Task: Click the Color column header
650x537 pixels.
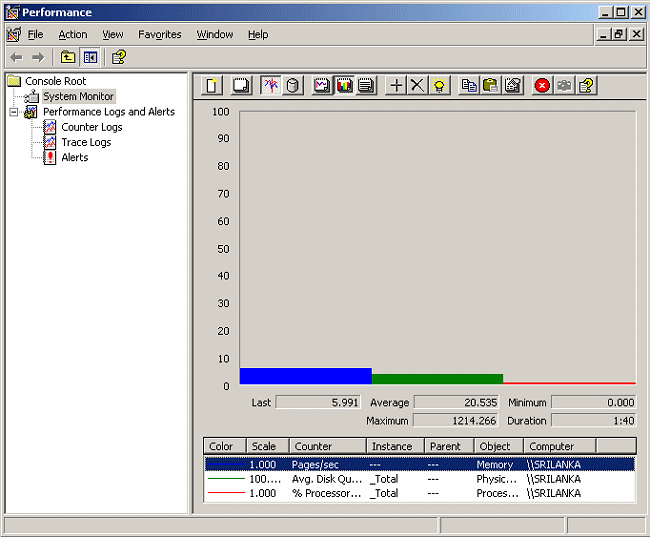Action: pyautogui.click(x=225, y=446)
